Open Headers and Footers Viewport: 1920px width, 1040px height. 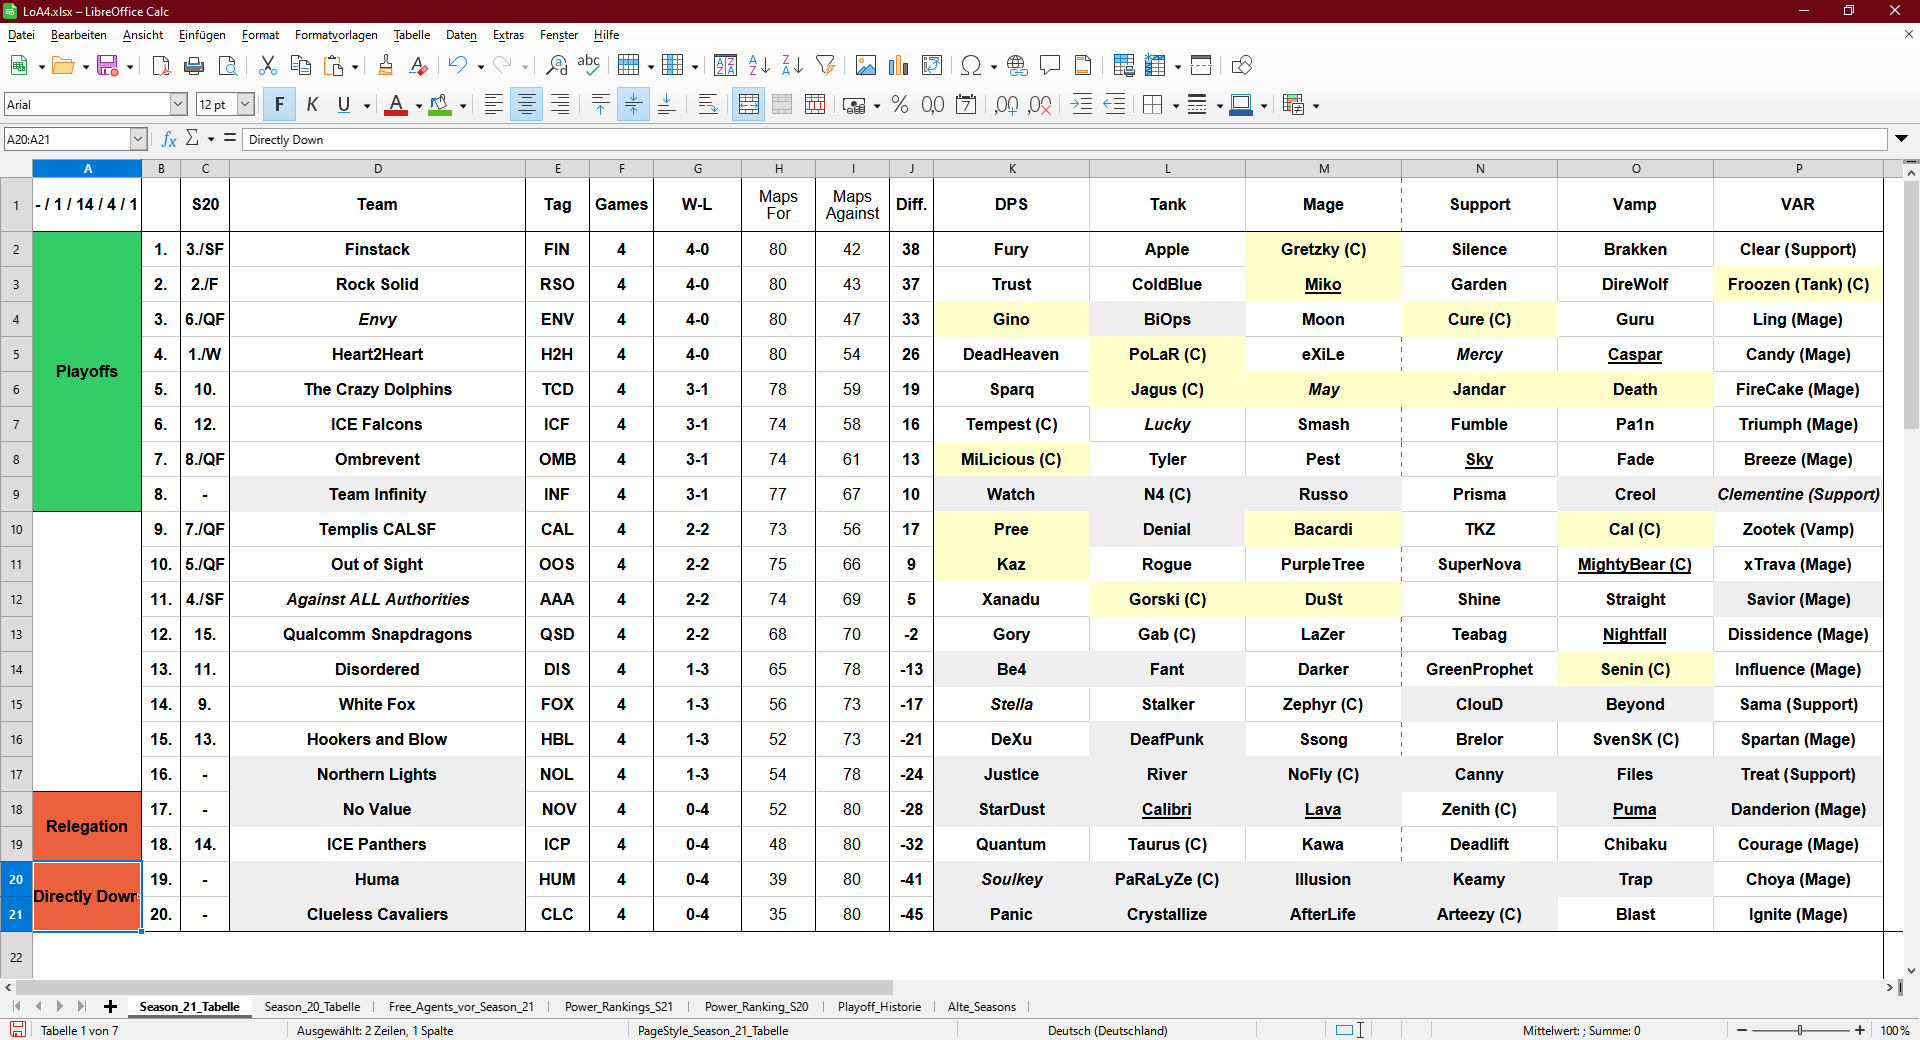(1083, 66)
